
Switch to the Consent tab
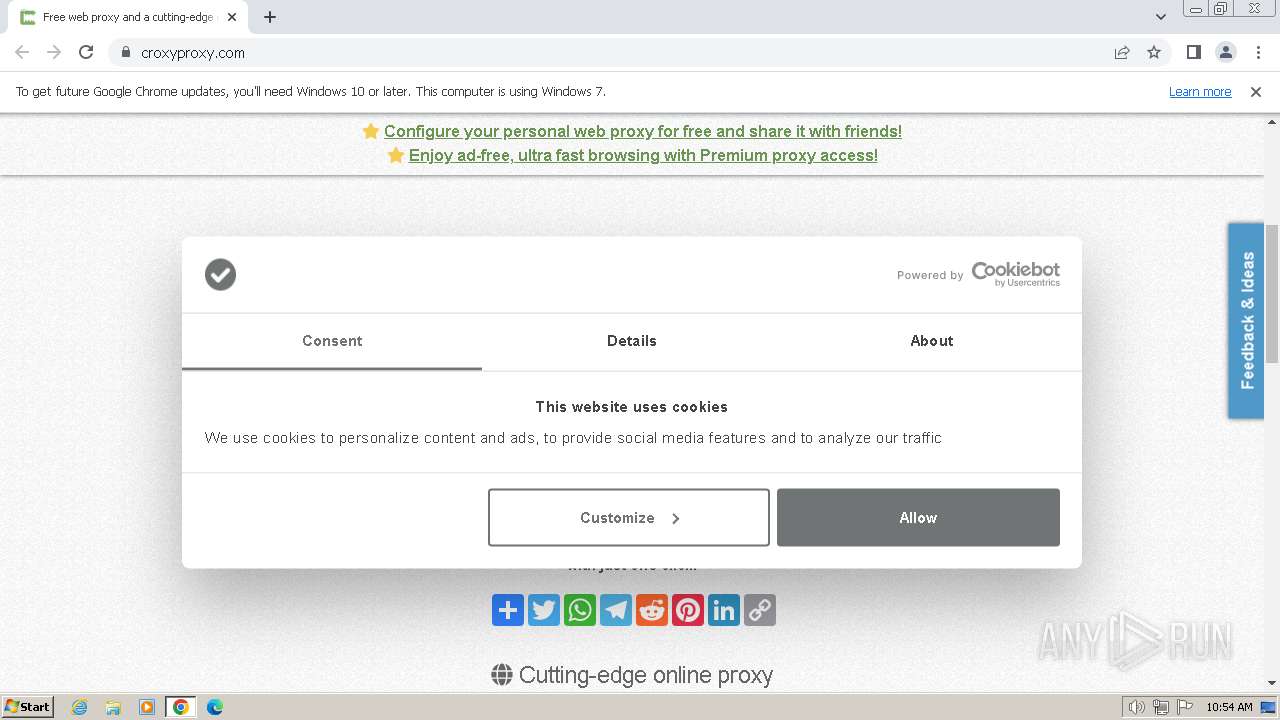click(332, 341)
